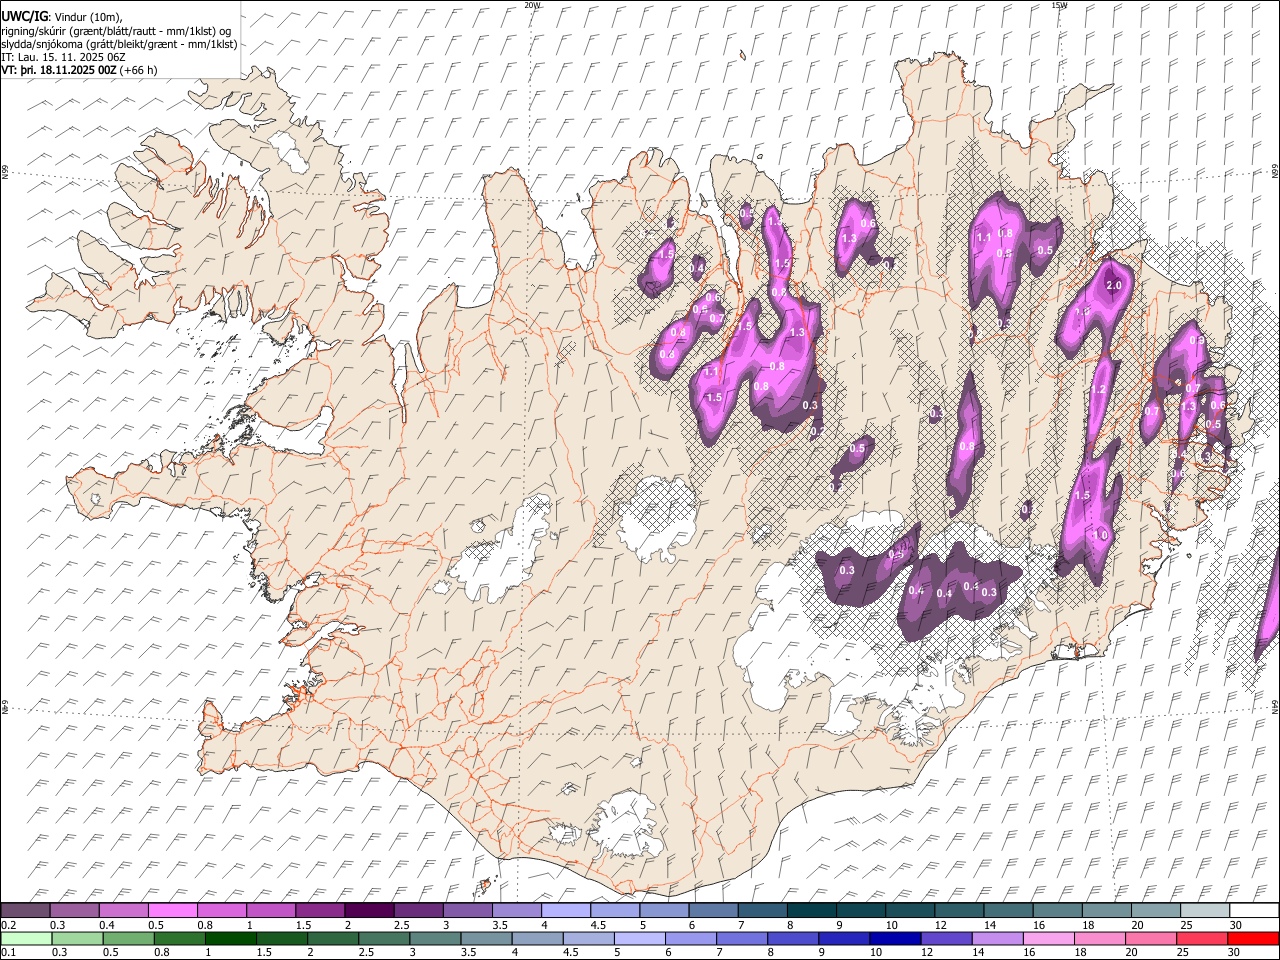Click the 12 indigo-violet swatch on rain scale
Screen dimensions: 1280x960
946,938
